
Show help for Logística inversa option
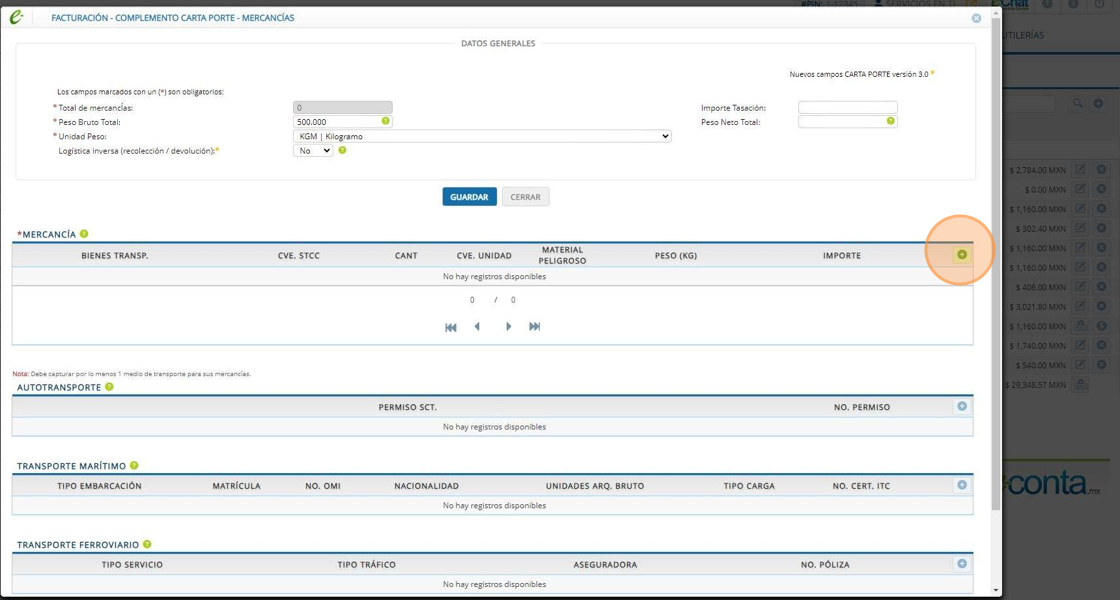point(342,150)
